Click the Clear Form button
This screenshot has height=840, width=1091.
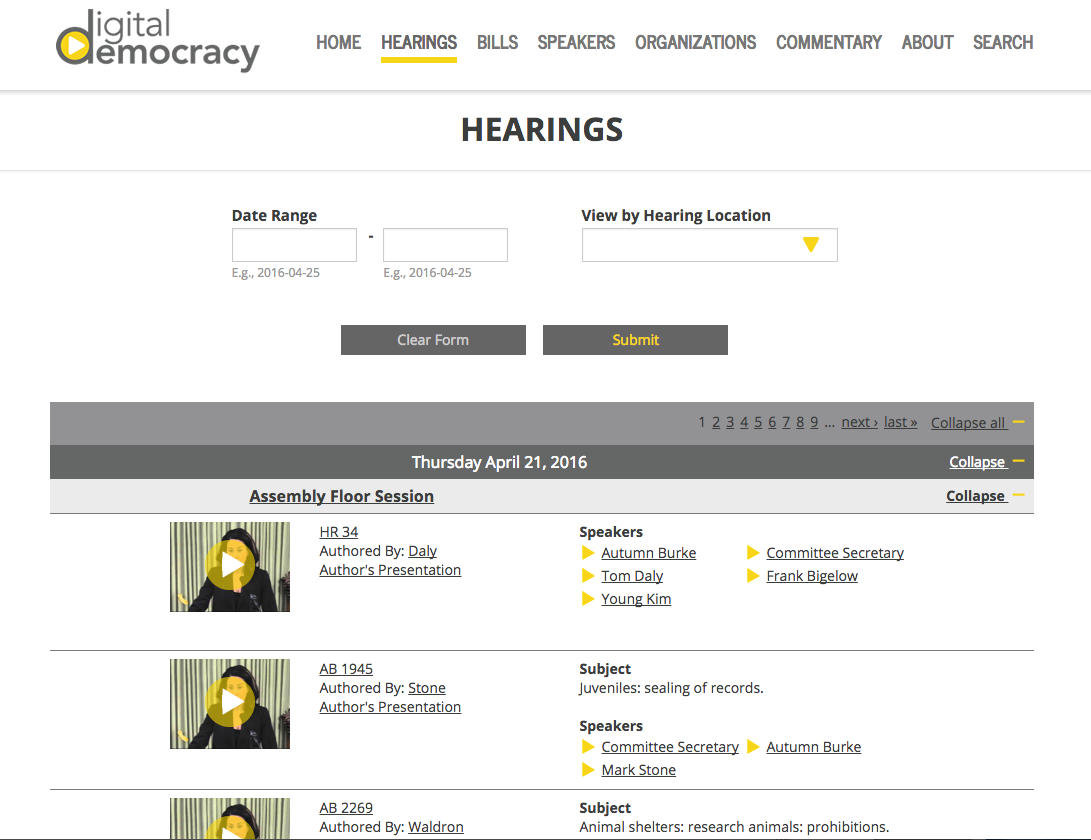point(433,340)
